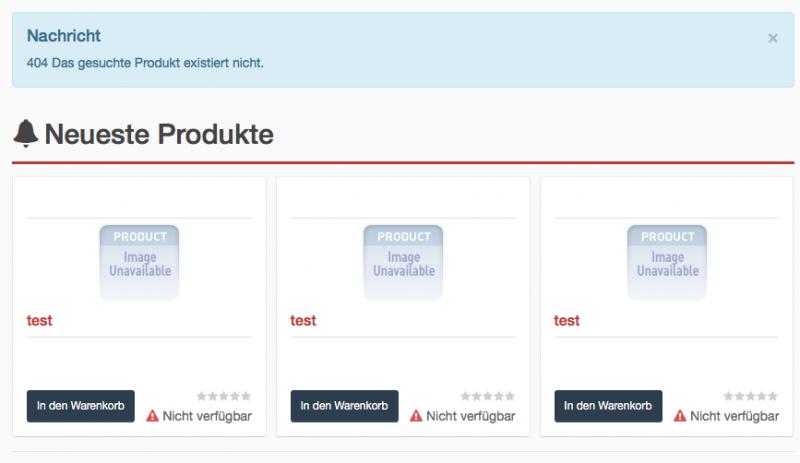Viewport: 800px width, 463px height.
Task: Click the second product's placeholder image
Action: tap(403, 262)
